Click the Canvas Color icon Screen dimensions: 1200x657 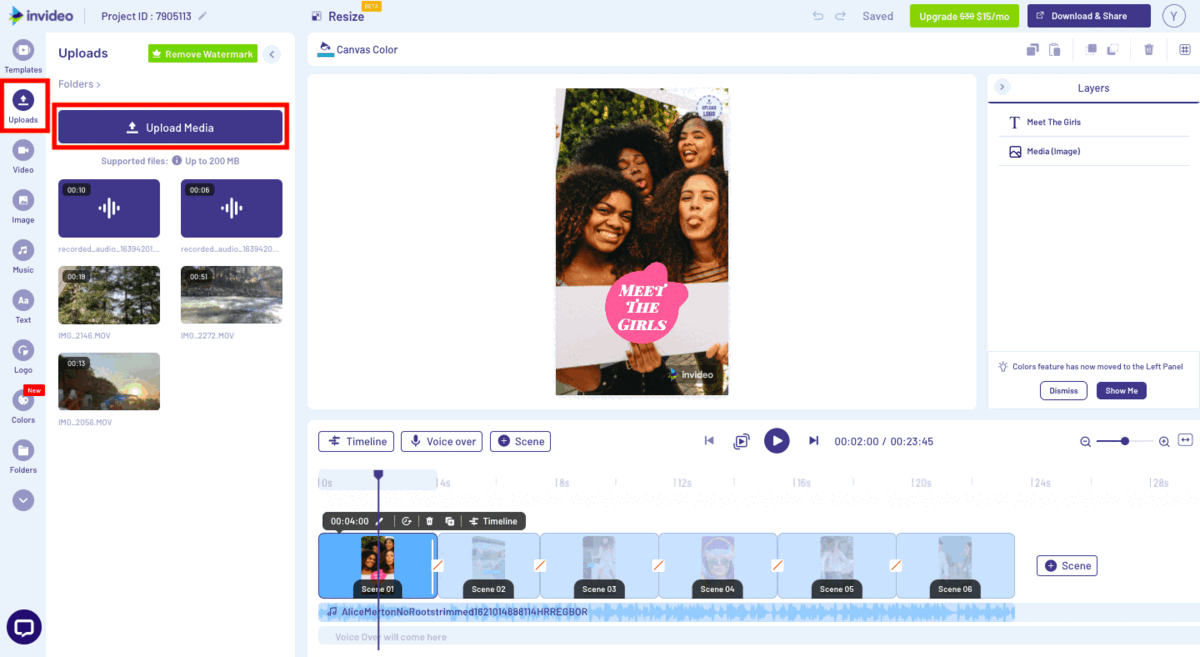(328, 48)
